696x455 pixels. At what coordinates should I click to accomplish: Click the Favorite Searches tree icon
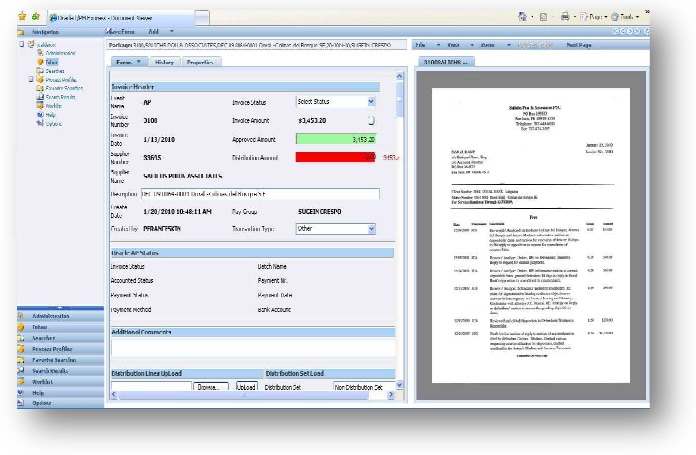pos(40,88)
